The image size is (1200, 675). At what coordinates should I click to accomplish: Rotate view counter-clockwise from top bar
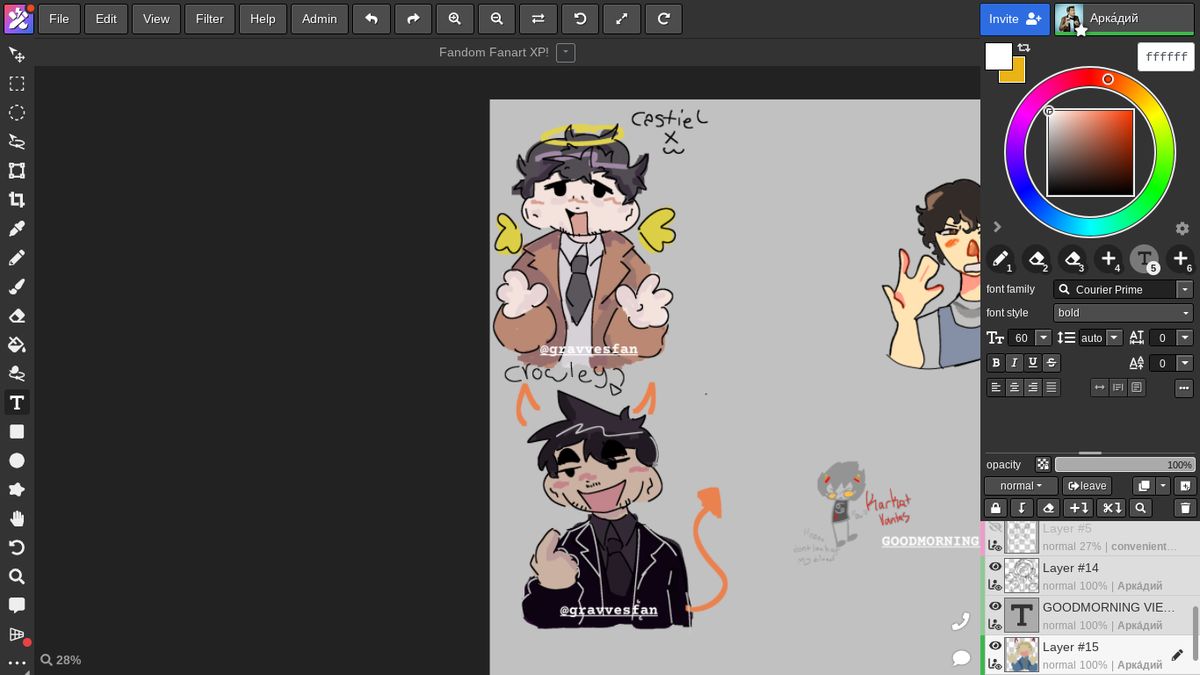(x=580, y=18)
